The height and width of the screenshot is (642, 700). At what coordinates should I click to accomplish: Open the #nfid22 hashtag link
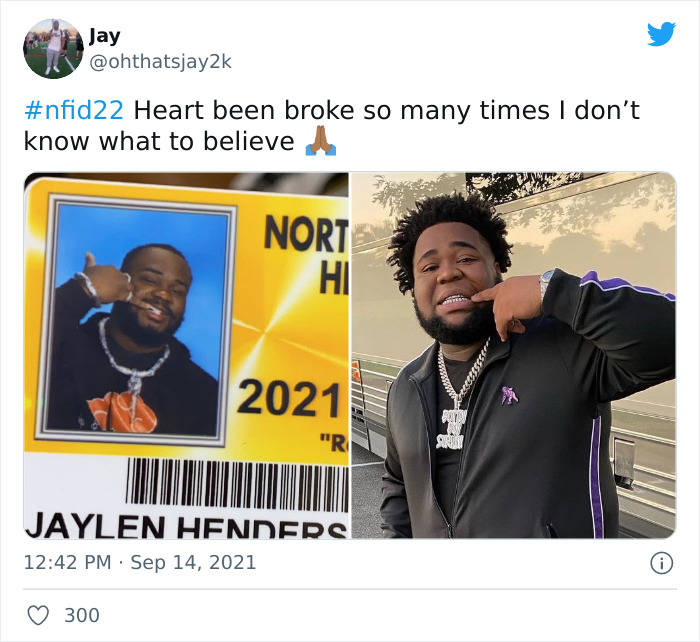click(x=74, y=110)
